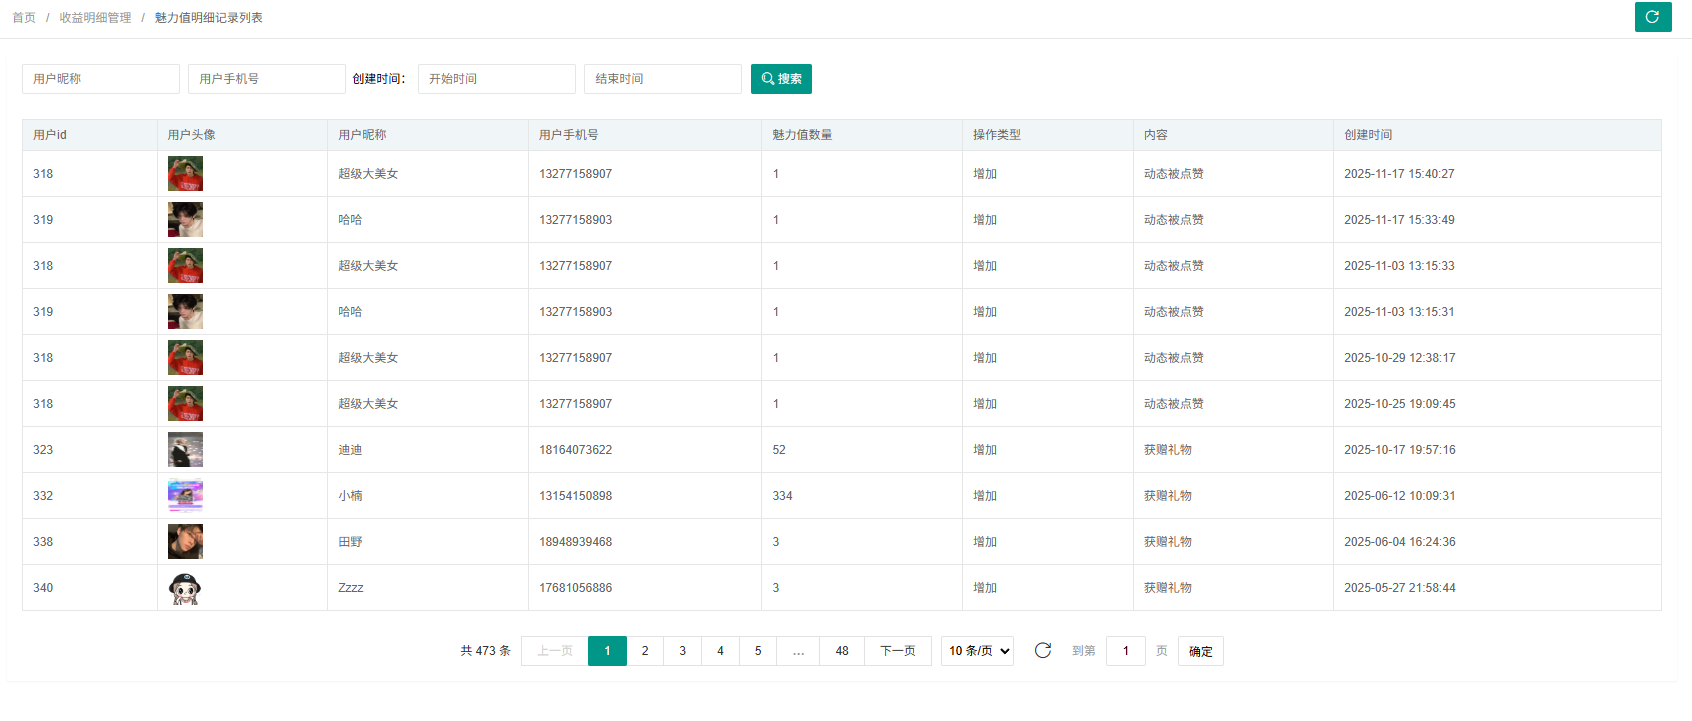Open the start time date picker
This screenshot has width=1692, height=721.
(x=496, y=79)
